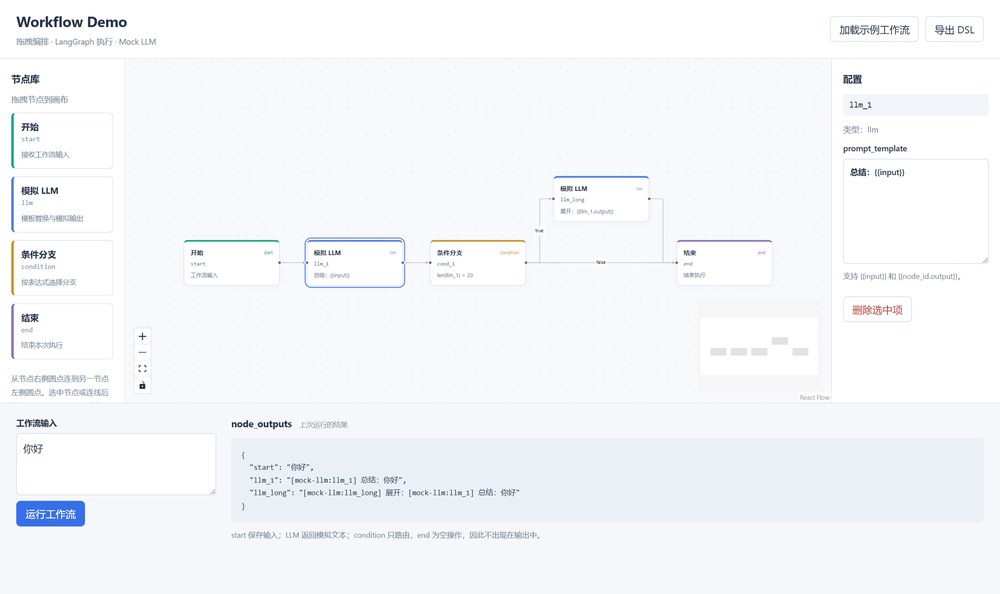Export the workflow with 导出 DSL
The height and width of the screenshot is (594, 1000).
click(x=954, y=29)
